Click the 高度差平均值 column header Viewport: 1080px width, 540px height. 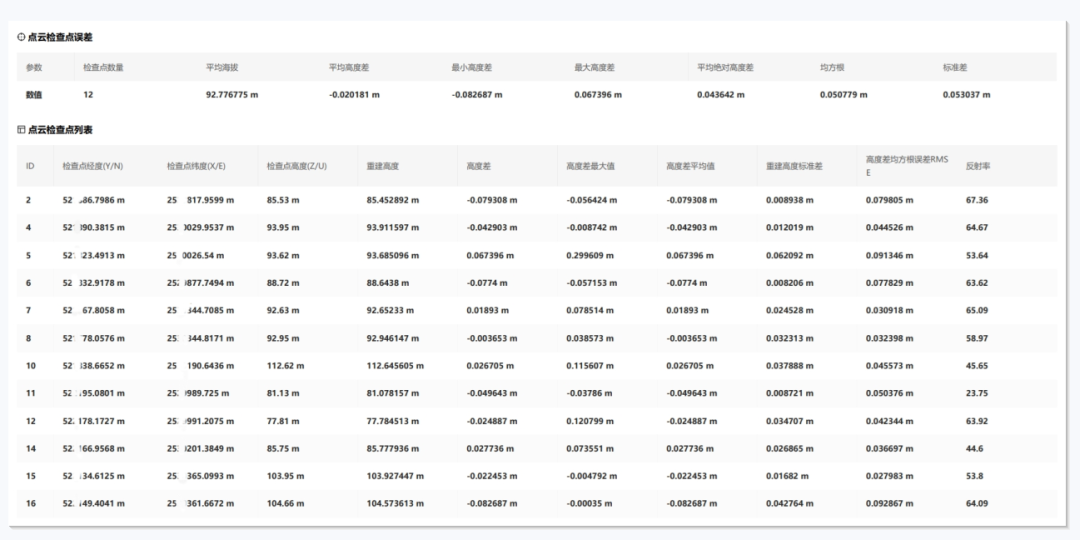(x=691, y=166)
